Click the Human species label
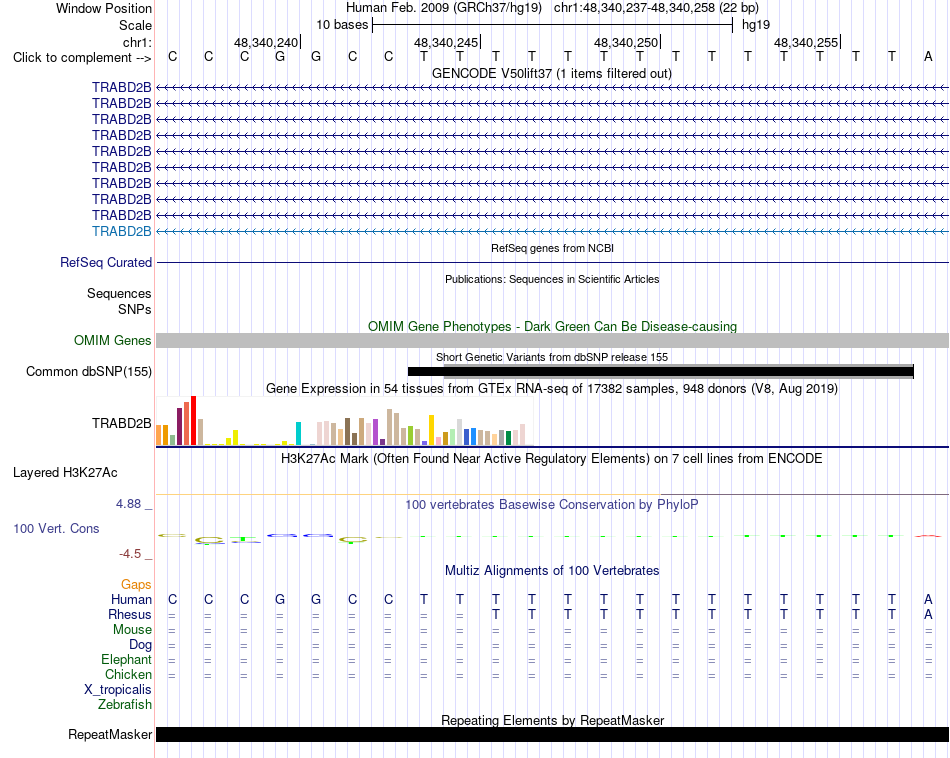950x758 pixels. pos(131,600)
